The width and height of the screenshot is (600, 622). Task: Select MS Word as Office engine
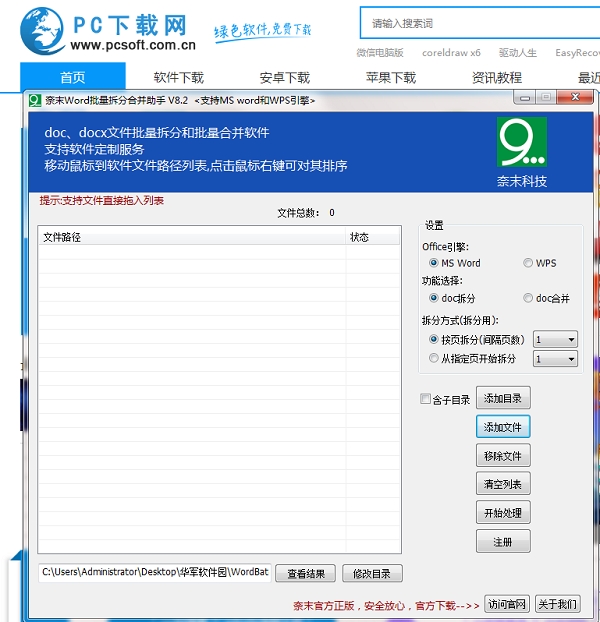(455, 263)
